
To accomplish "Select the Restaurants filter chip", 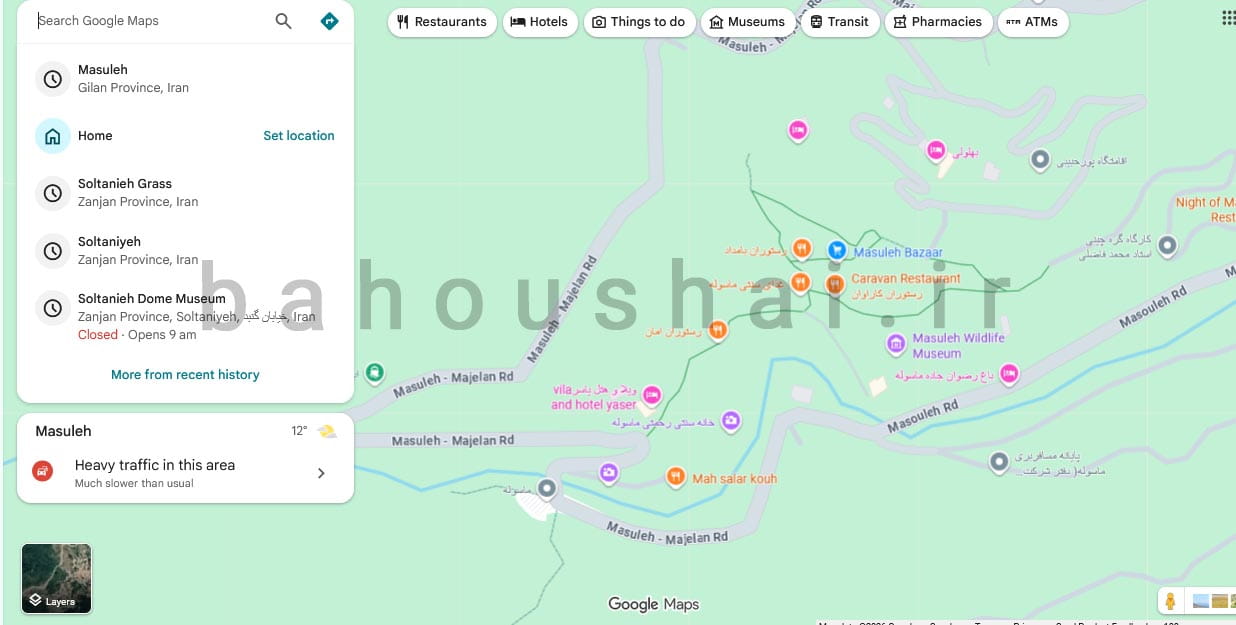I will coord(442,22).
